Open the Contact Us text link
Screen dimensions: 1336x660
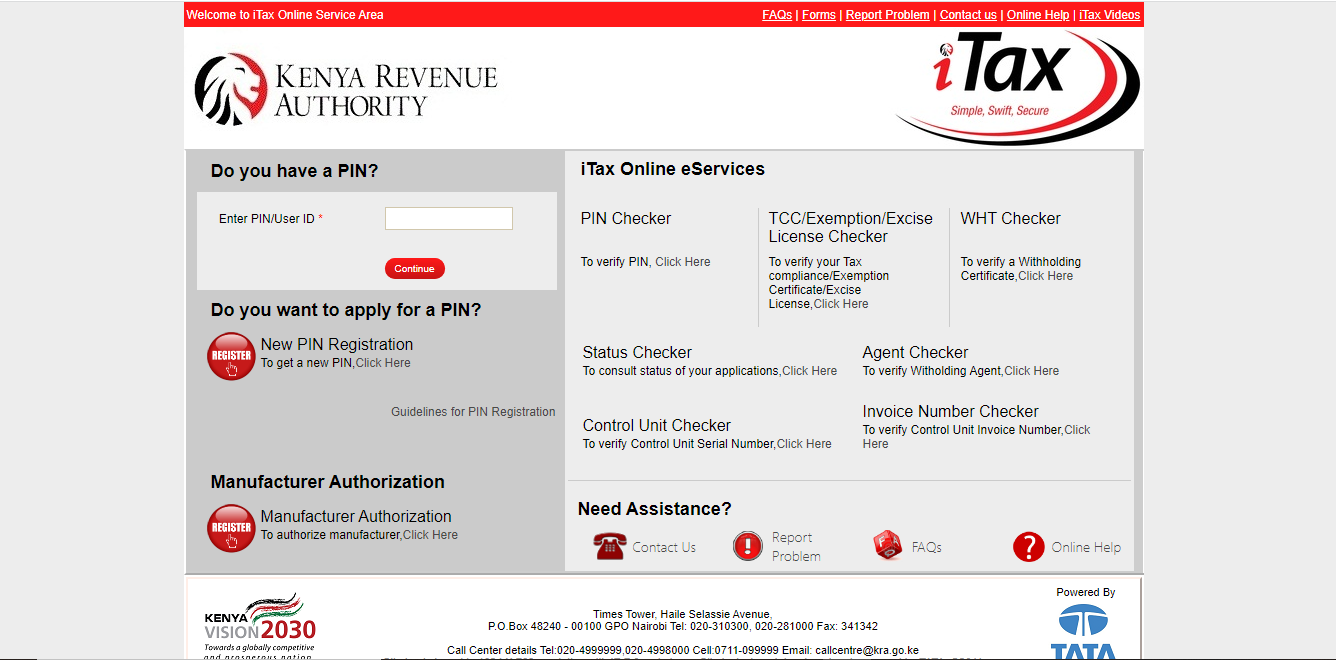click(x=664, y=547)
